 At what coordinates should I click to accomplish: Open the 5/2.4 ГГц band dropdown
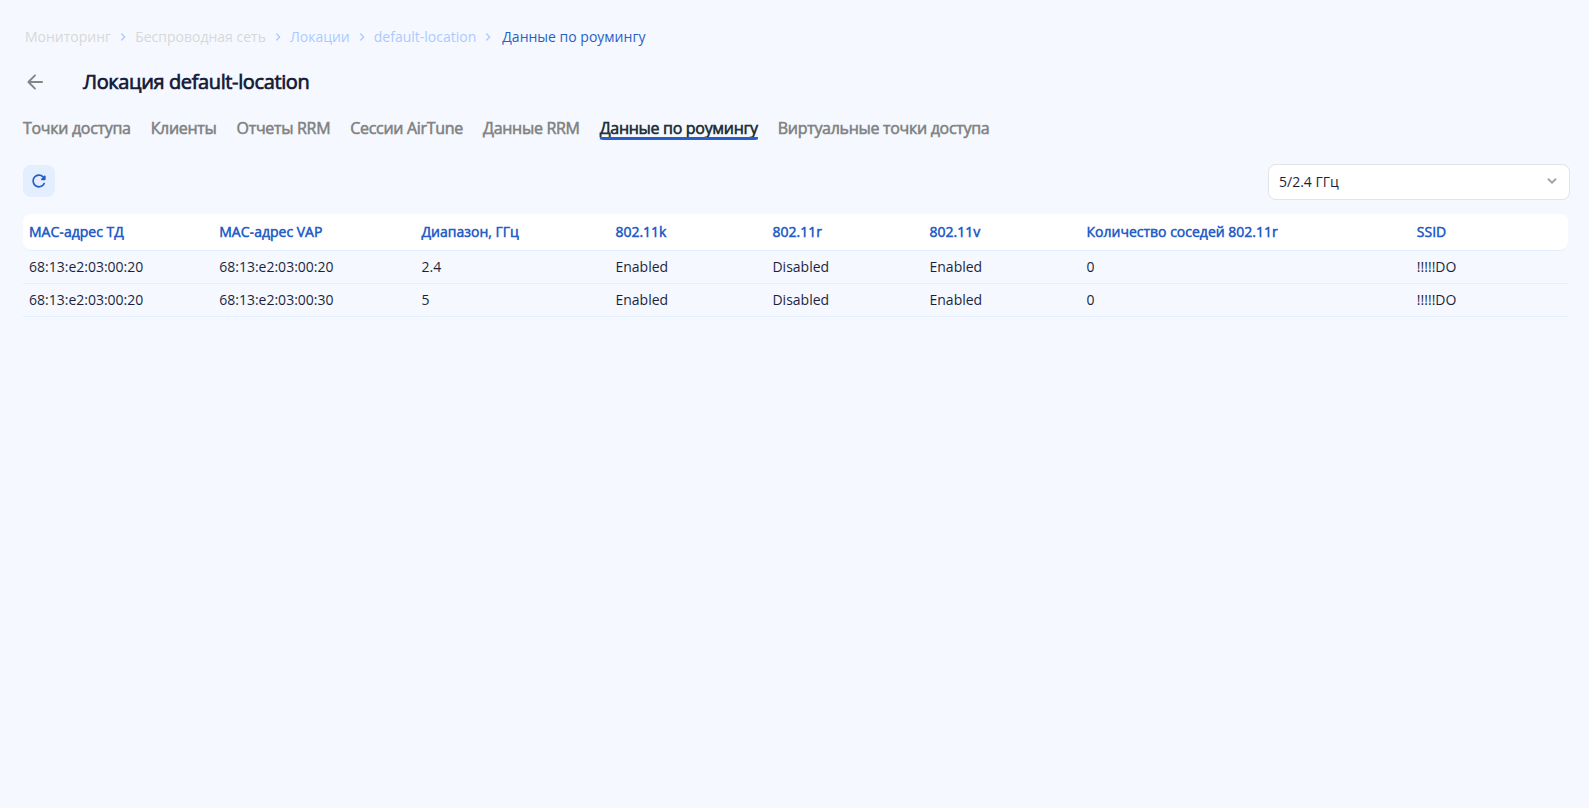pyautogui.click(x=1417, y=182)
